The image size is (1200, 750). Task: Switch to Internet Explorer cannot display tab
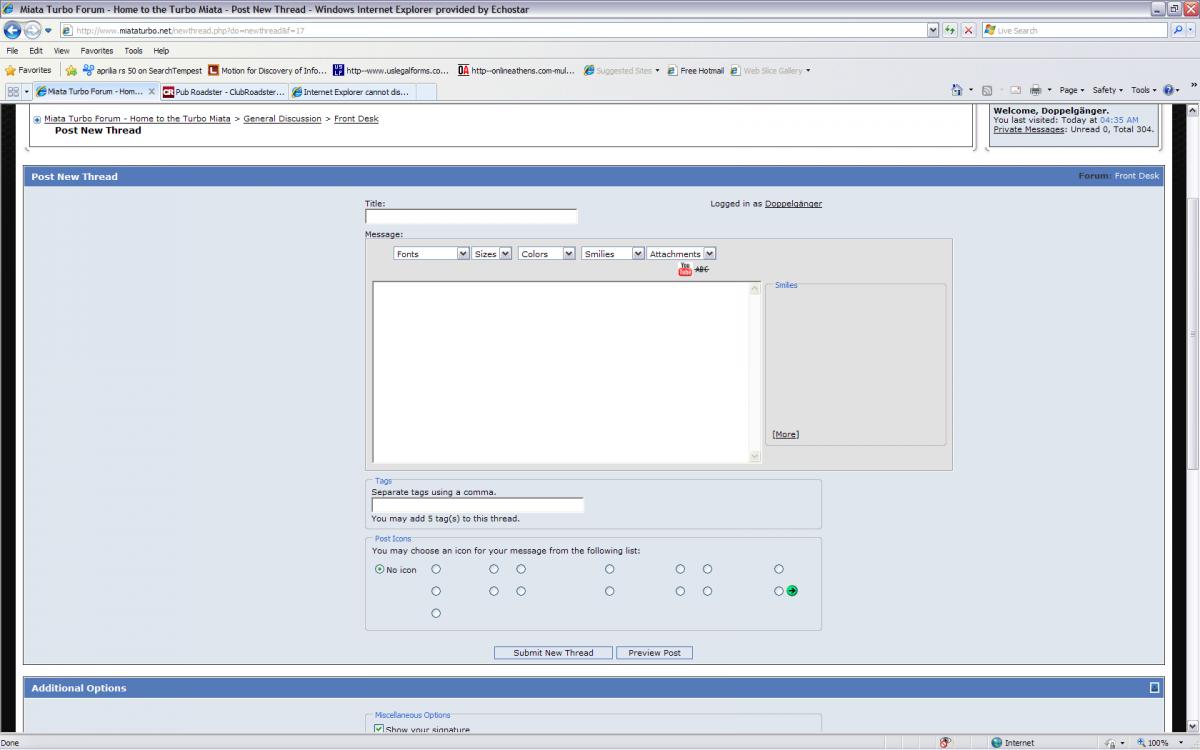click(x=351, y=91)
